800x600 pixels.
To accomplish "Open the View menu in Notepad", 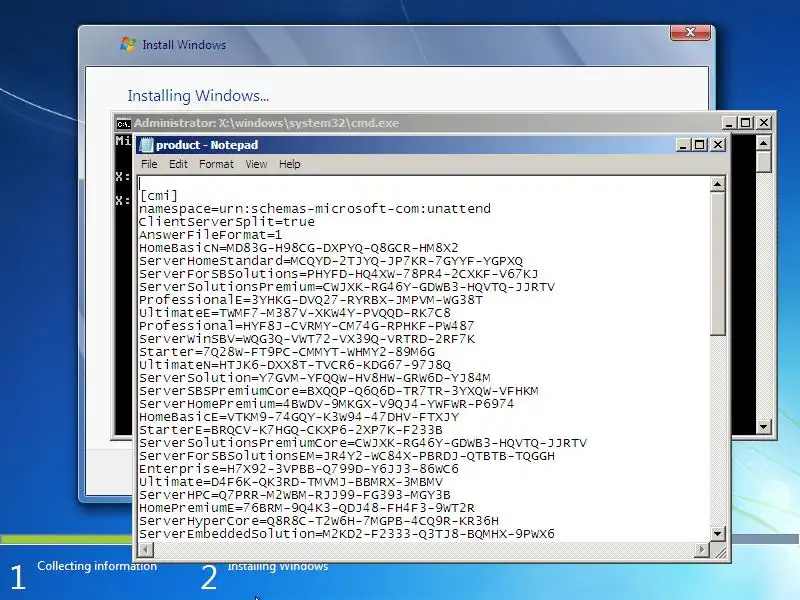I will tap(256, 164).
